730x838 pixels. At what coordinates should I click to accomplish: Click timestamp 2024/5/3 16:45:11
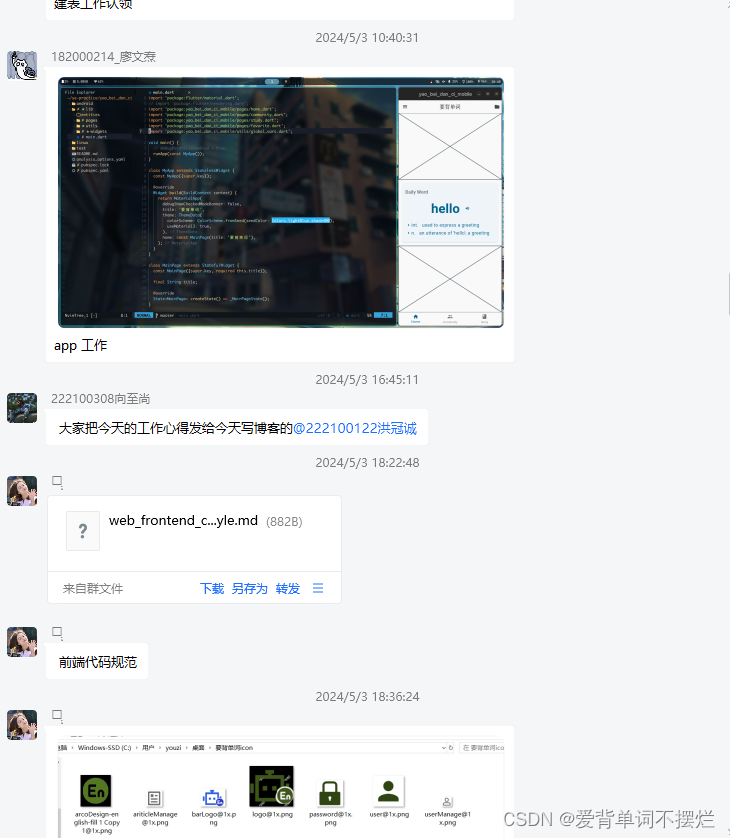click(x=367, y=380)
